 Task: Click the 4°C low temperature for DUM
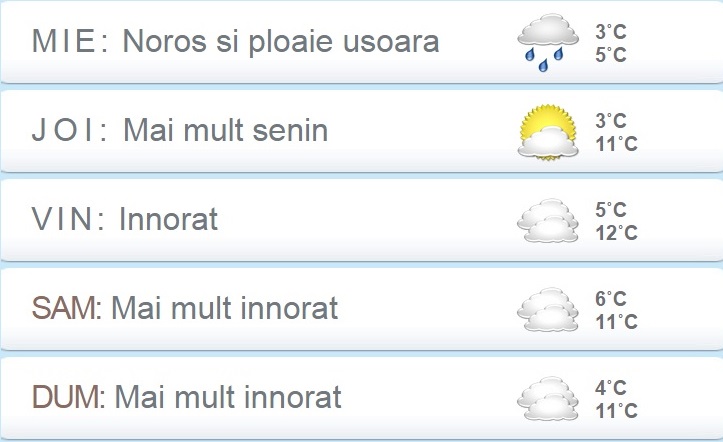(610, 388)
